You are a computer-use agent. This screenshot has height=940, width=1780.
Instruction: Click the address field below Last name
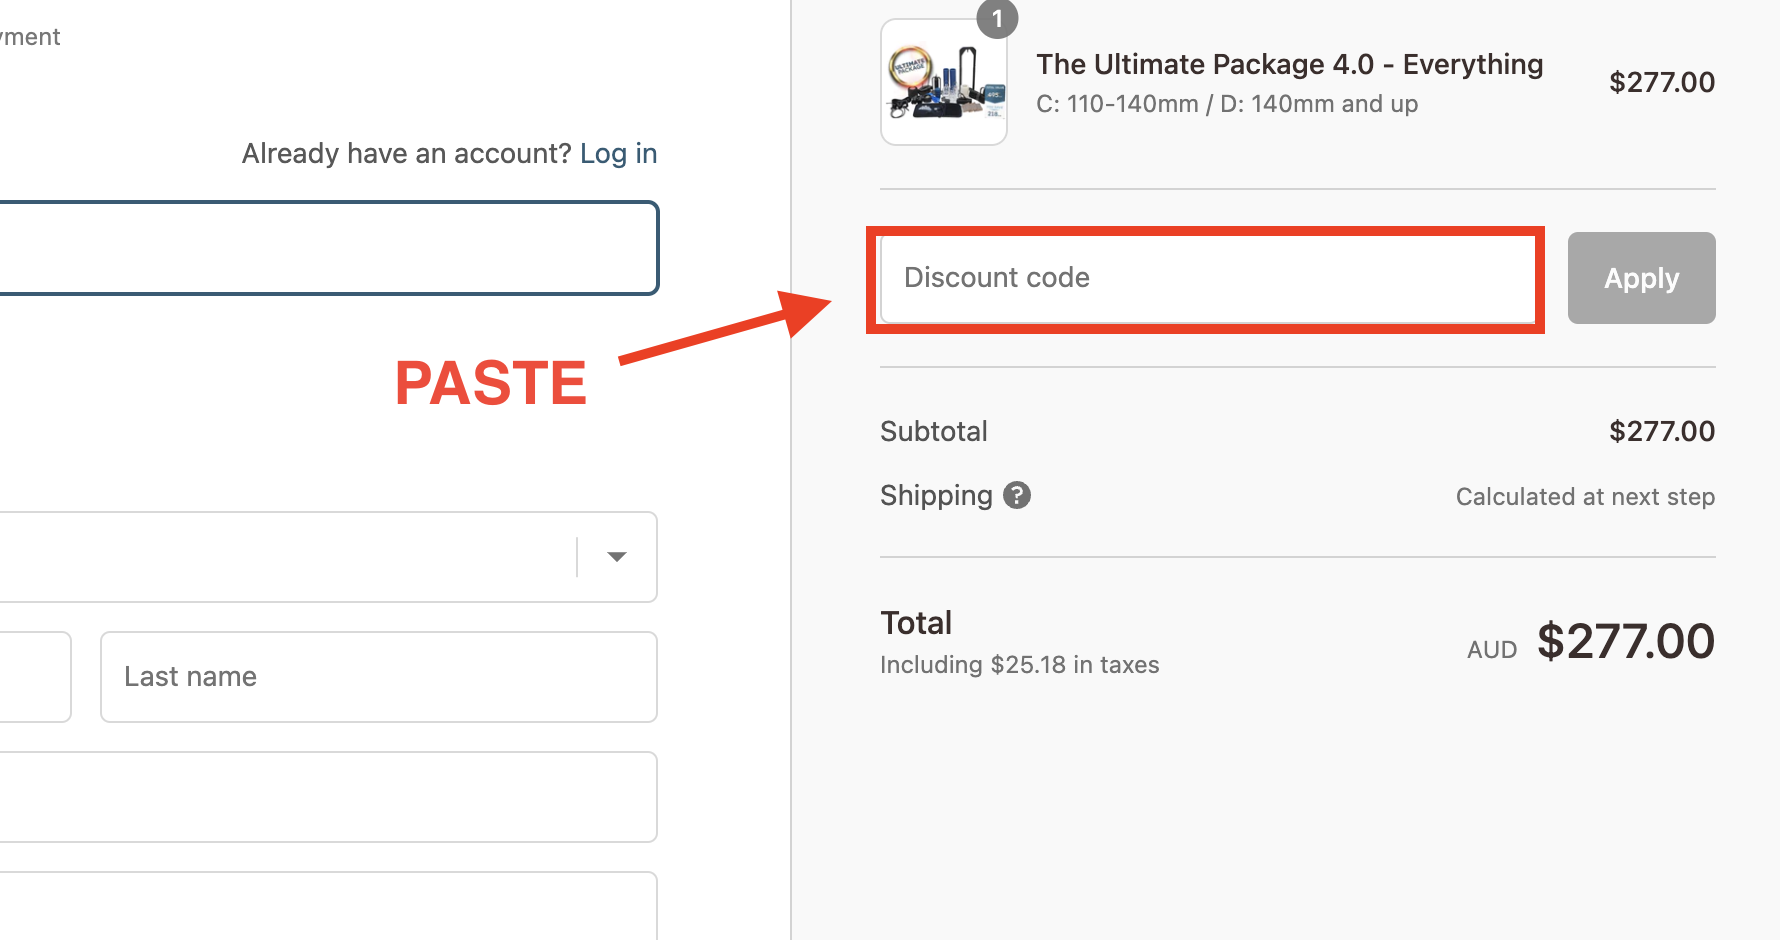[x=328, y=797]
